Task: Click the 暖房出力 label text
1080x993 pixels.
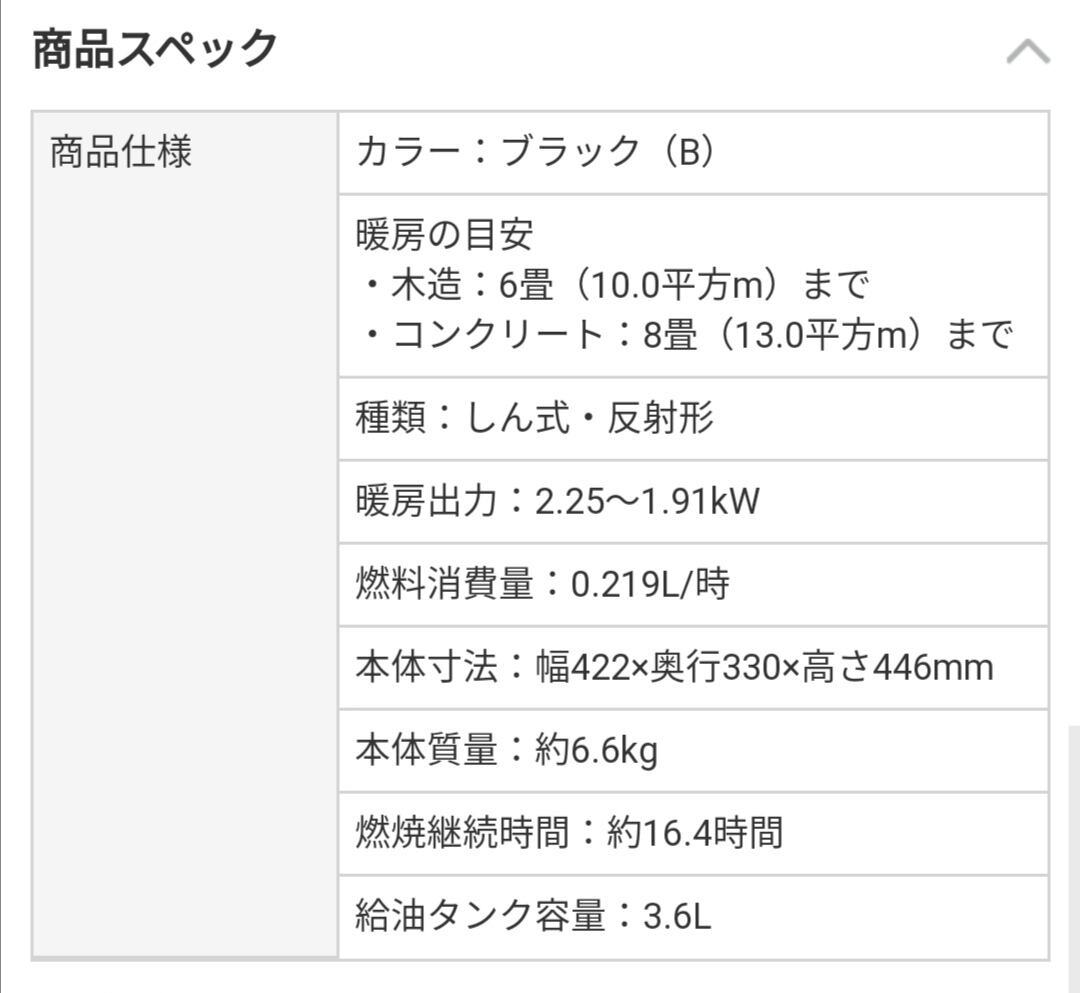Action: tap(426, 501)
